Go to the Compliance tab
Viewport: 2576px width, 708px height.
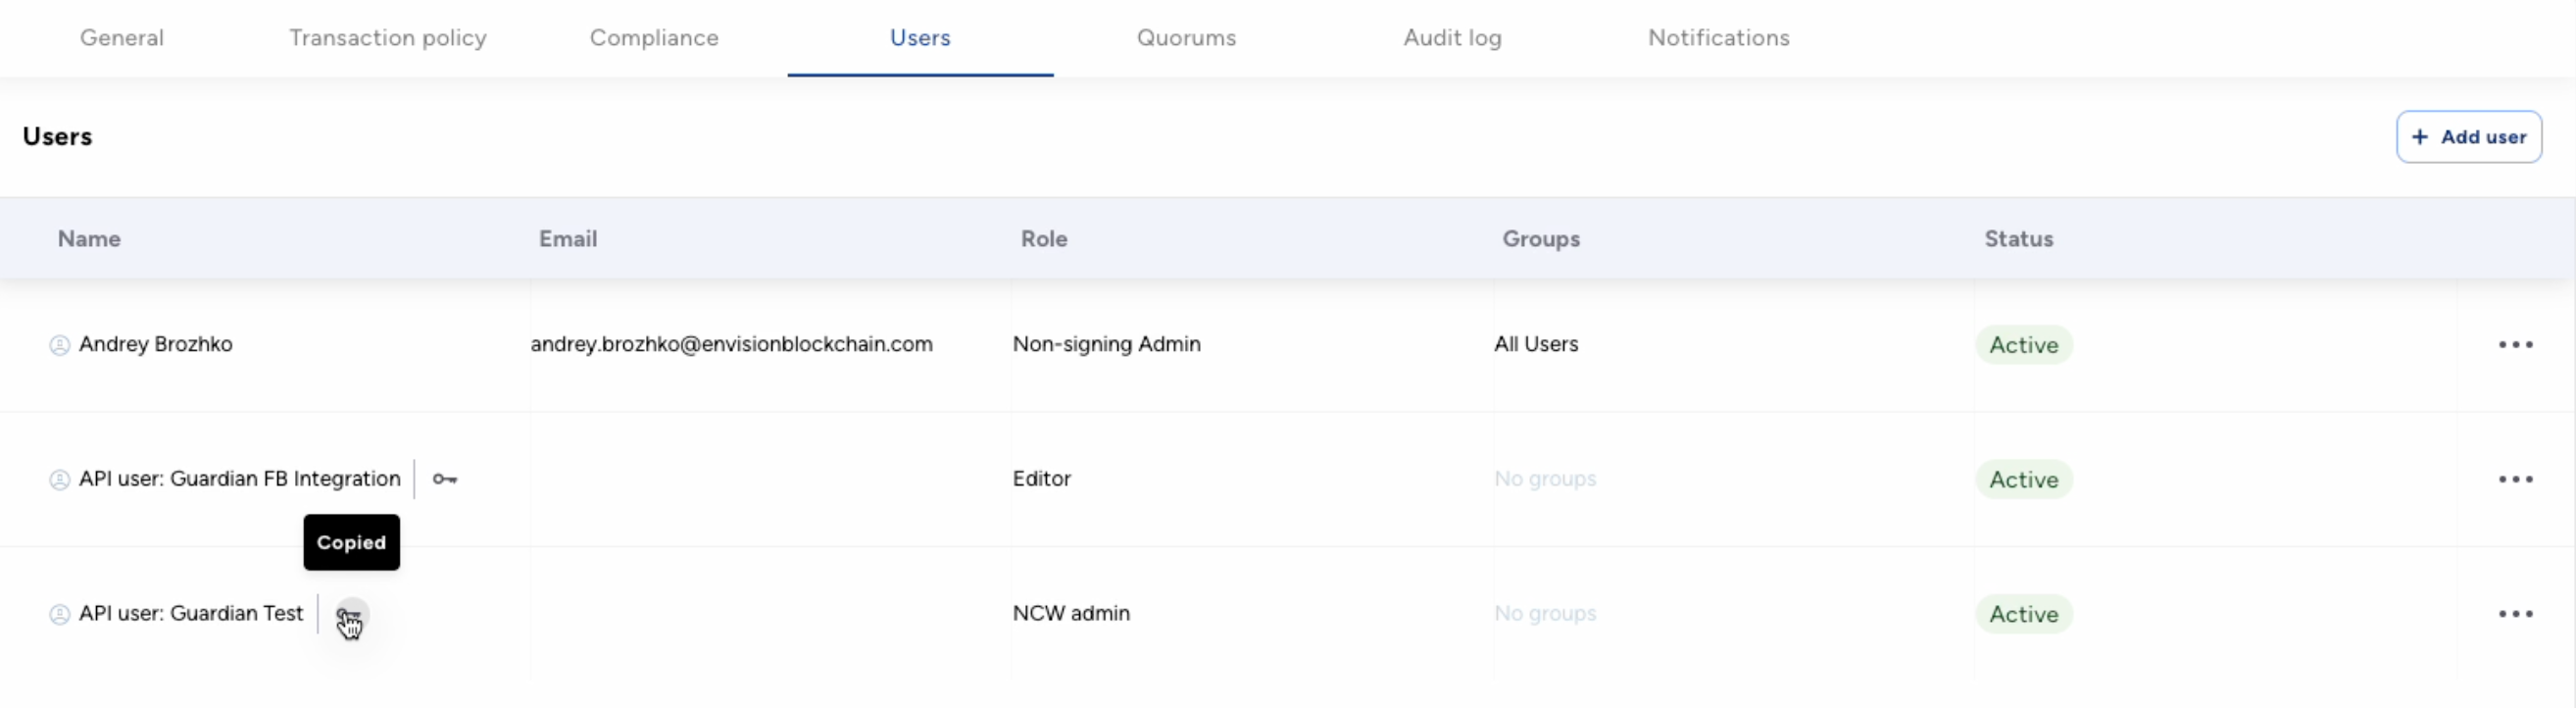click(654, 38)
